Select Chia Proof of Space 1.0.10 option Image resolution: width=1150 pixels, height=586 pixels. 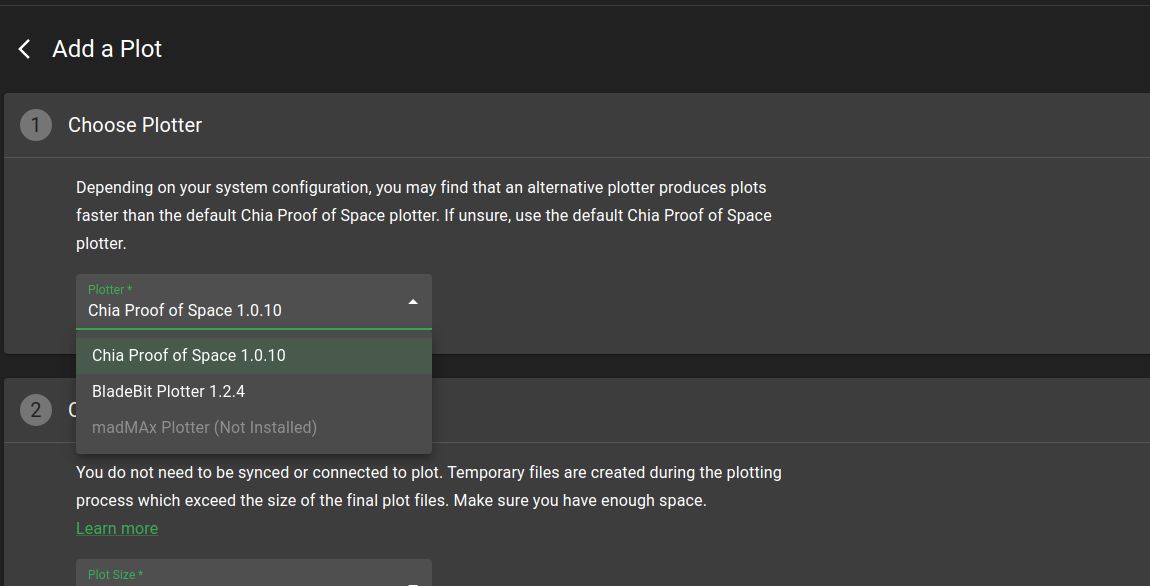coord(189,356)
